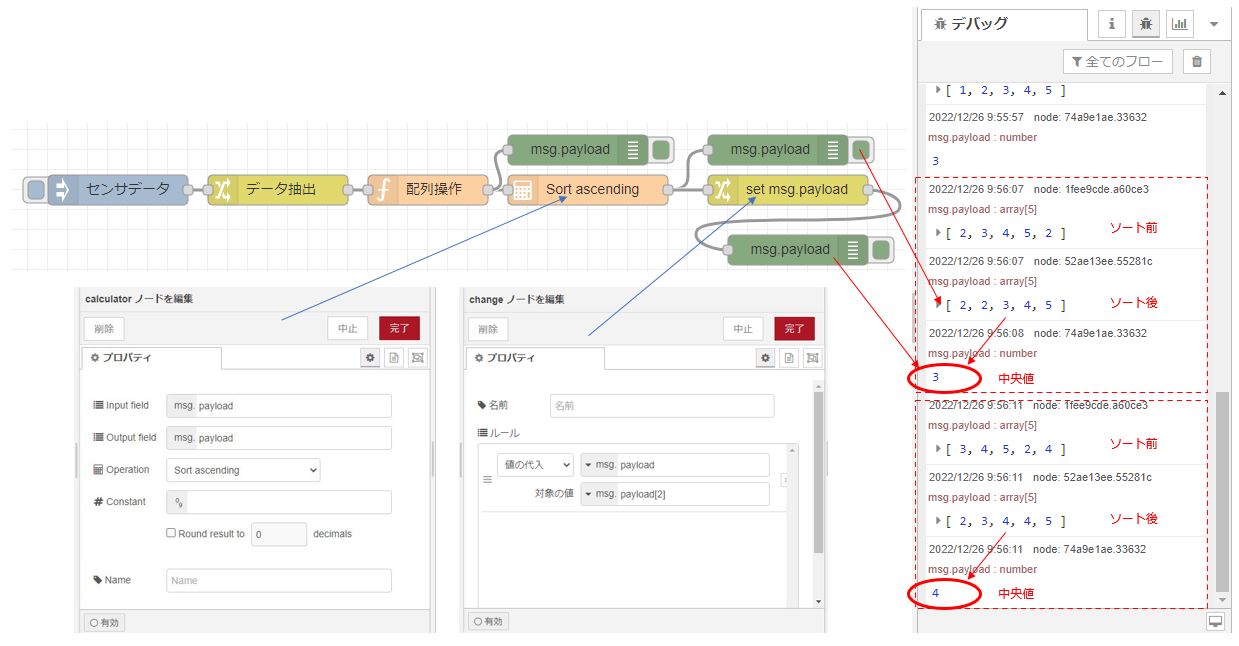The width and height of the screenshot is (1239, 646).
Task: Click the function icon on 配列操作 node
Action: tap(382, 190)
